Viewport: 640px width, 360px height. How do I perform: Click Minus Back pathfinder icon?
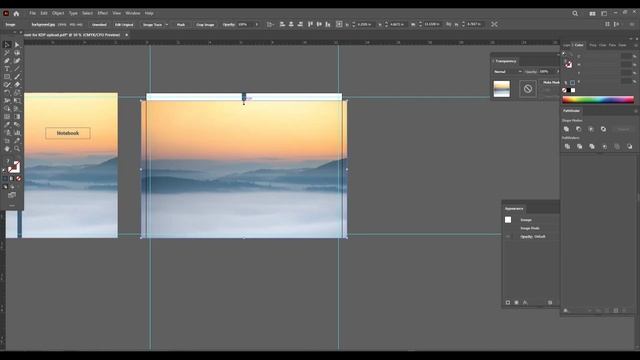click(x=629, y=147)
